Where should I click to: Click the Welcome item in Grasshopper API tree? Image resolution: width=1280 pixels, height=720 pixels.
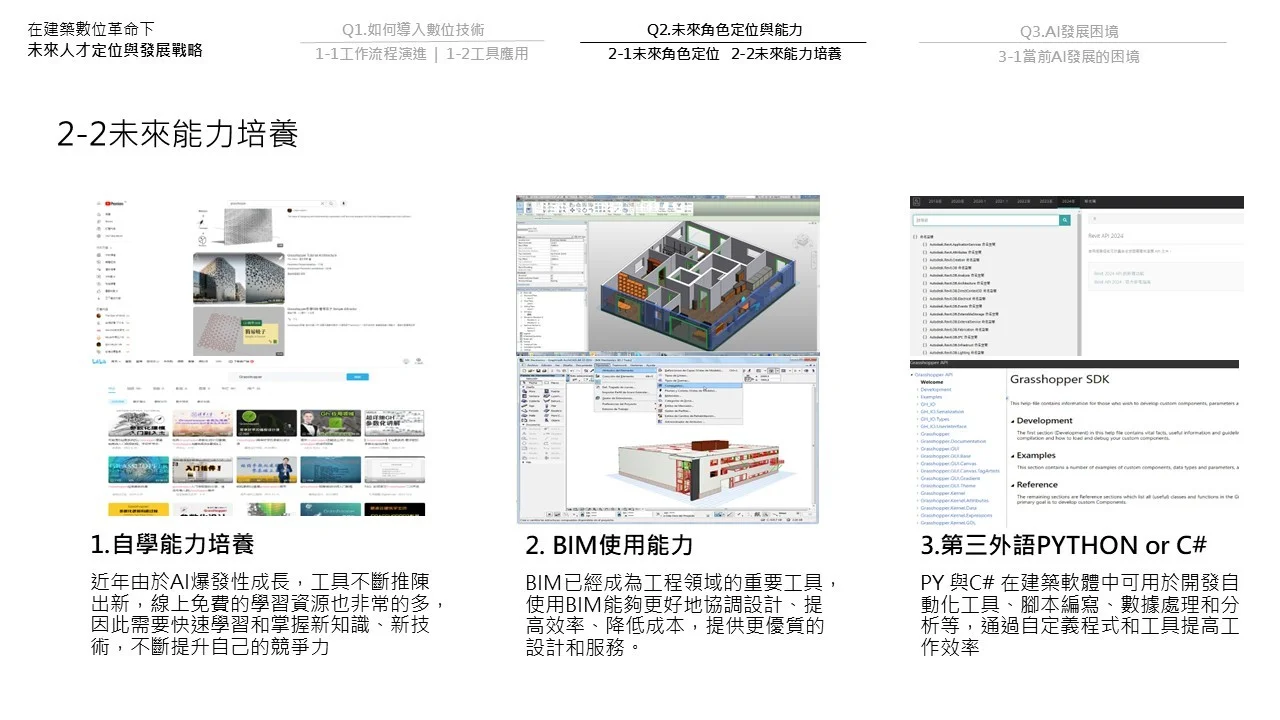click(x=931, y=382)
